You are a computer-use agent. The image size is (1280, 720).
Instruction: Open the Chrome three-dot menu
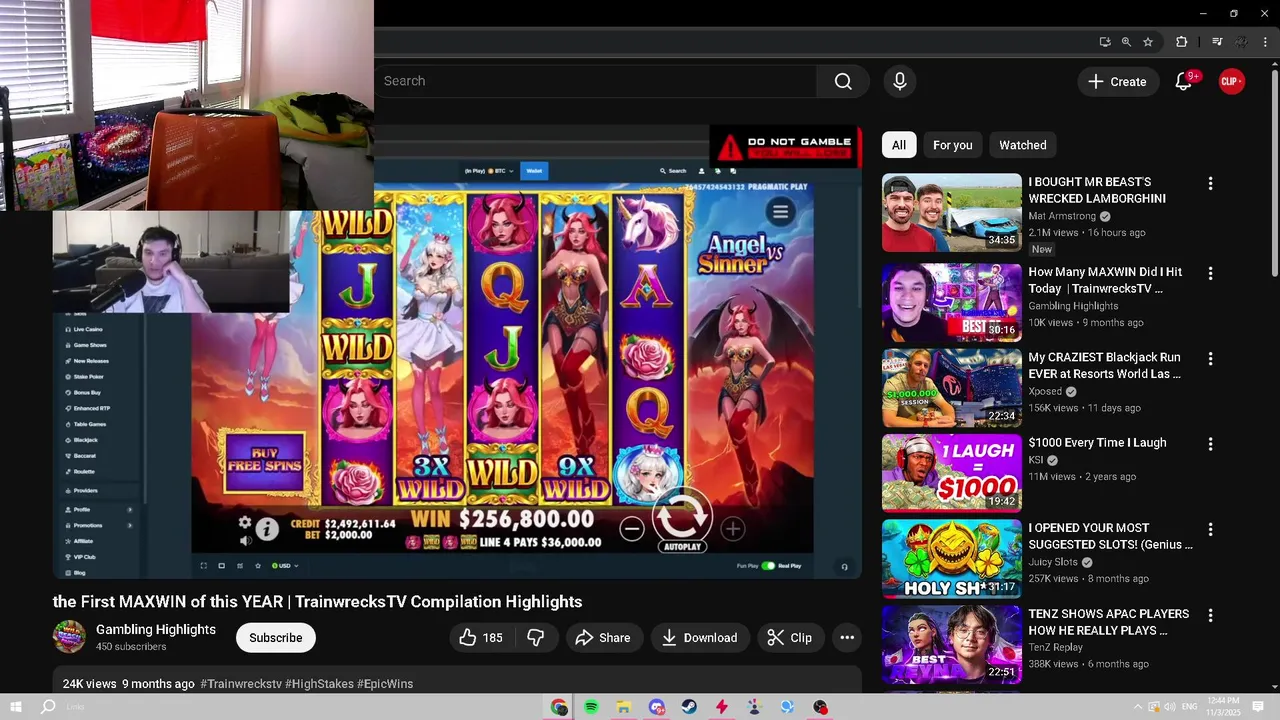(x=1265, y=42)
